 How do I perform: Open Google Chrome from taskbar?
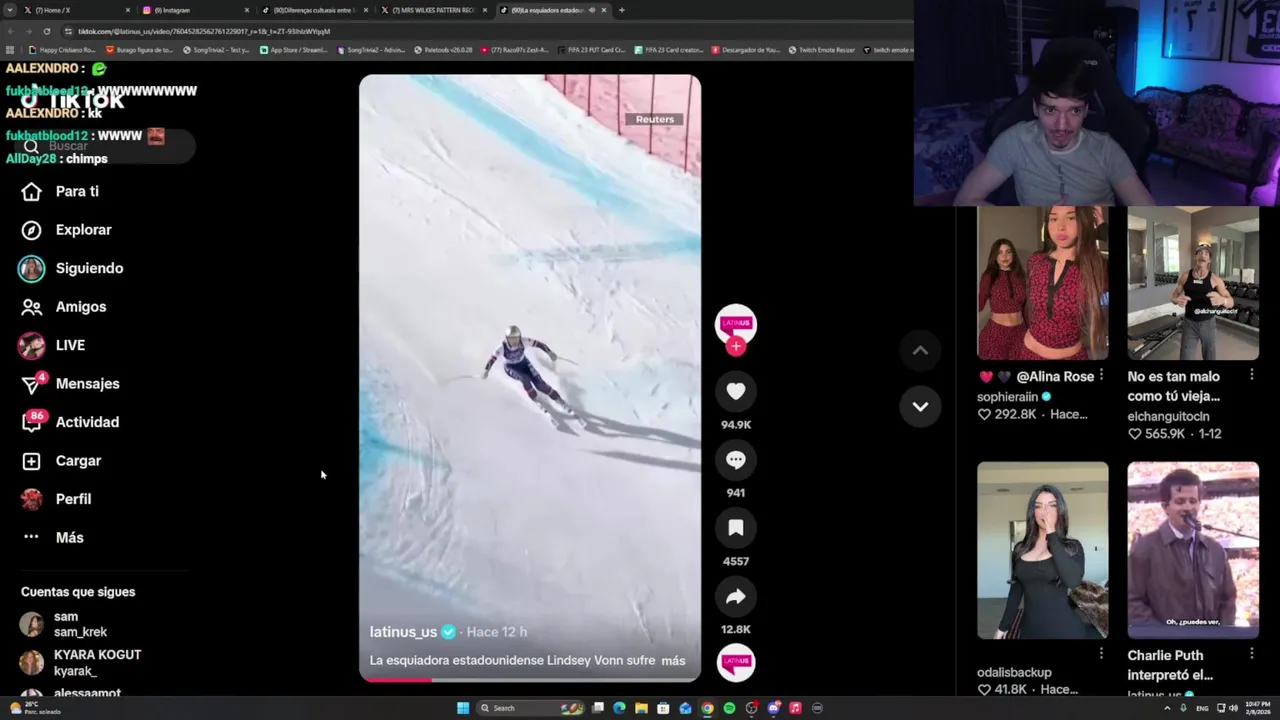pos(707,708)
